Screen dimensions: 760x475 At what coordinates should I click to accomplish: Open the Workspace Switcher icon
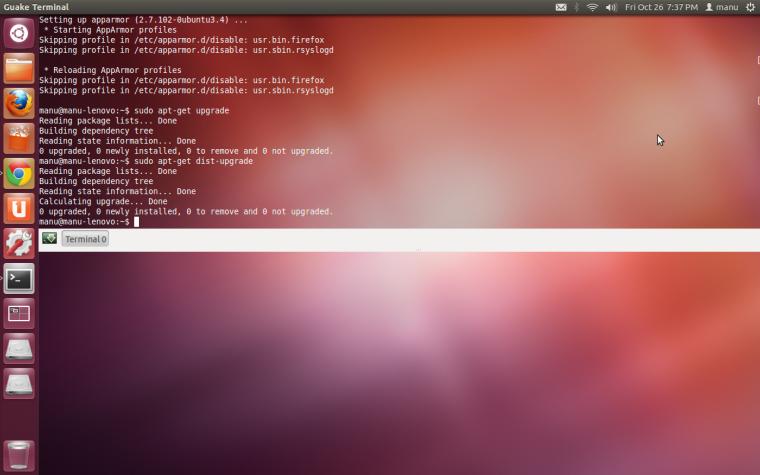(19, 314)
